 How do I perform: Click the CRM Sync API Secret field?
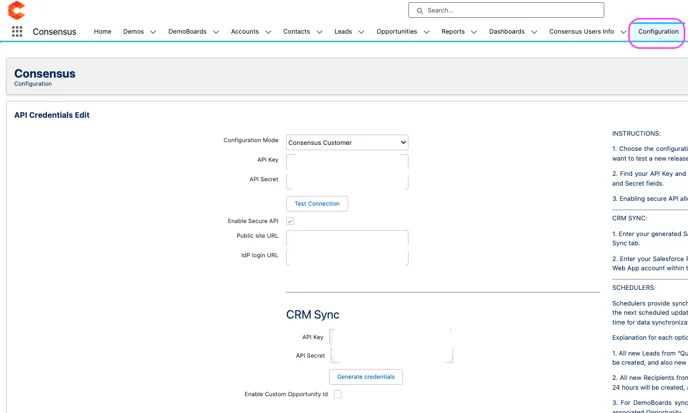391,355
